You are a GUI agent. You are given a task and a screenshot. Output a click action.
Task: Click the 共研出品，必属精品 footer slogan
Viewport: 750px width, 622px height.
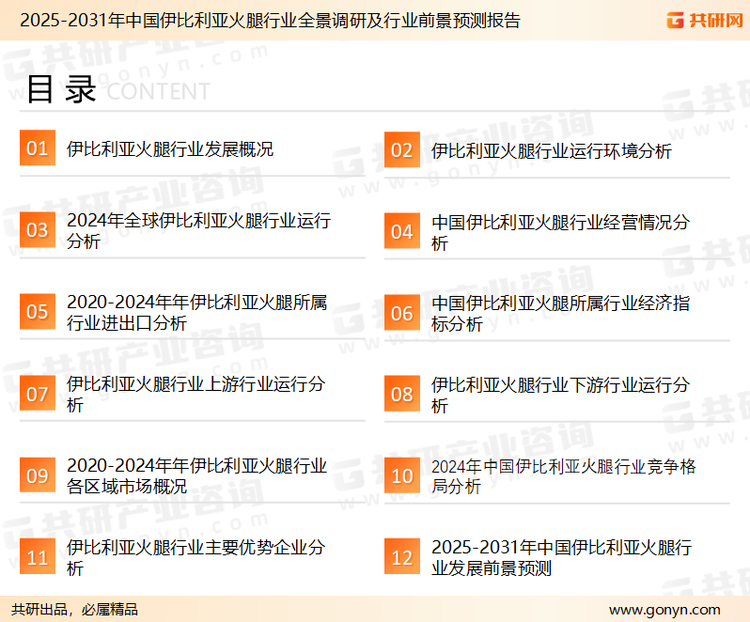(x=75, y=610)
